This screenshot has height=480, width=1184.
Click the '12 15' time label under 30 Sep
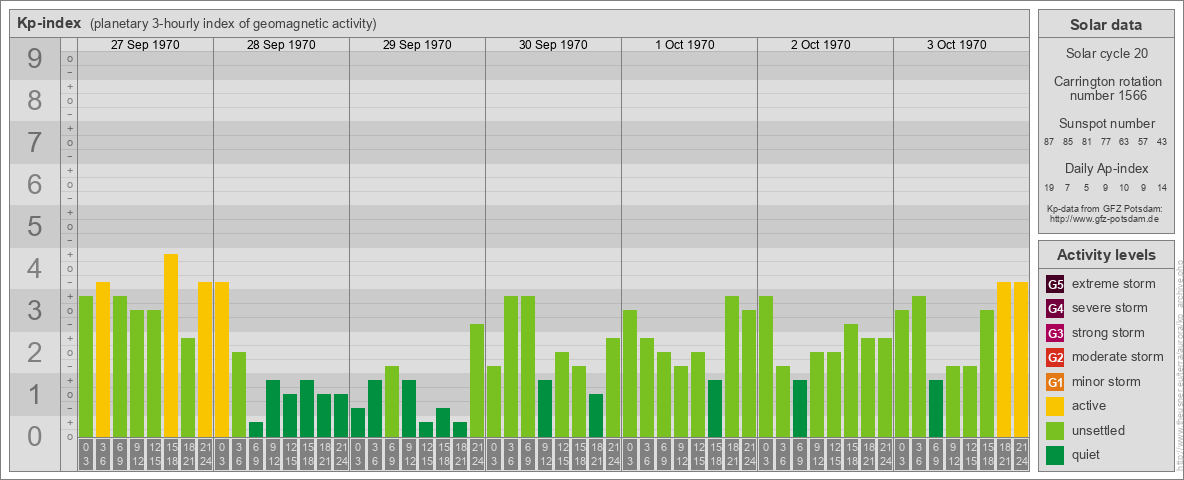coord(562,454)
